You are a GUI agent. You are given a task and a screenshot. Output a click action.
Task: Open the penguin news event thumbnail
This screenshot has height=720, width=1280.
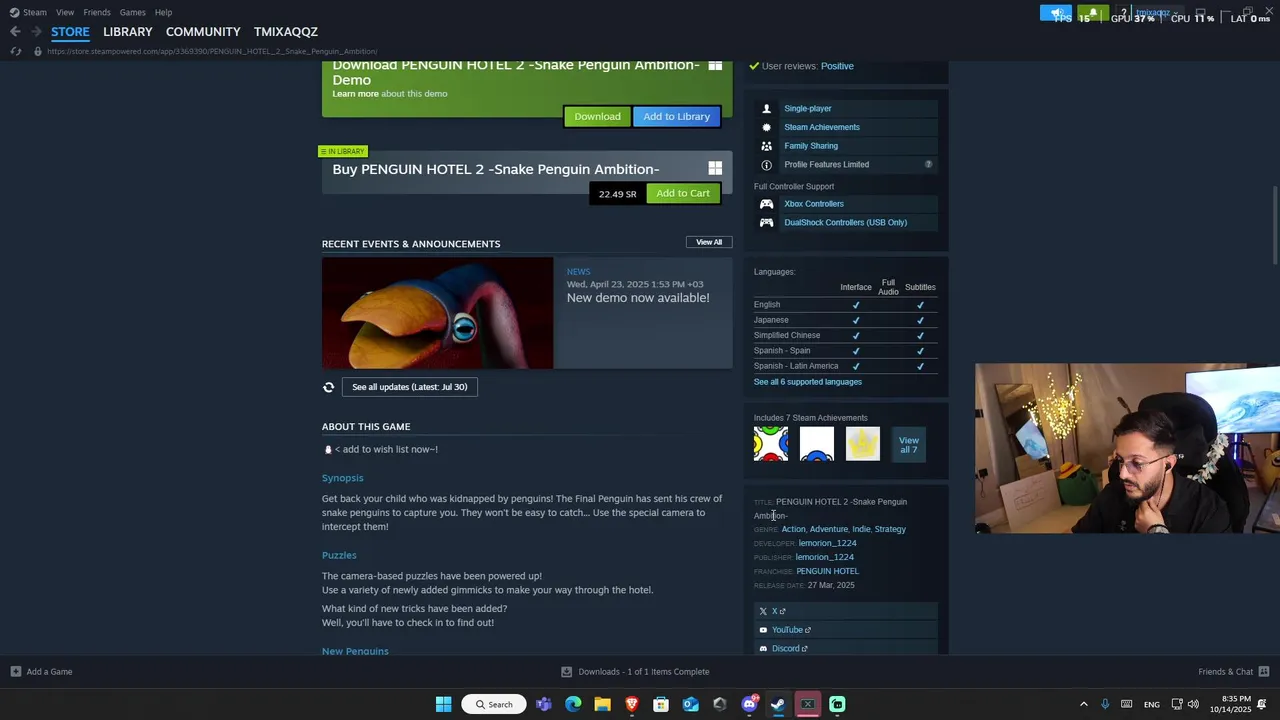coord(437,313)
